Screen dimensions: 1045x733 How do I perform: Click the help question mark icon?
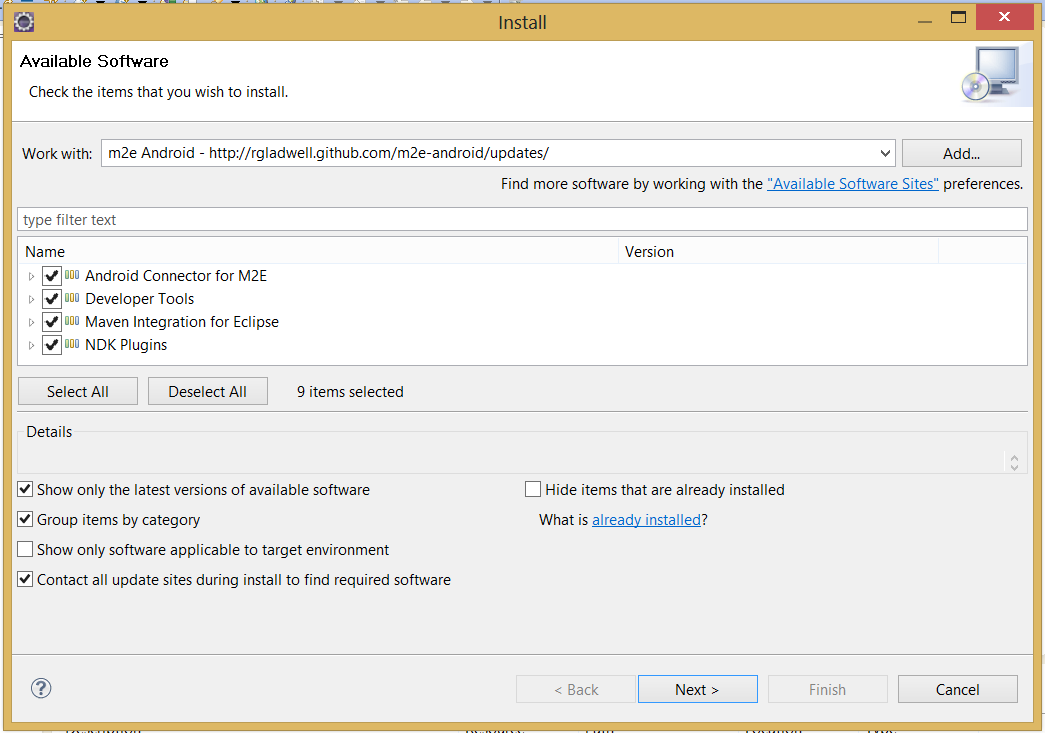pos(41,688)
